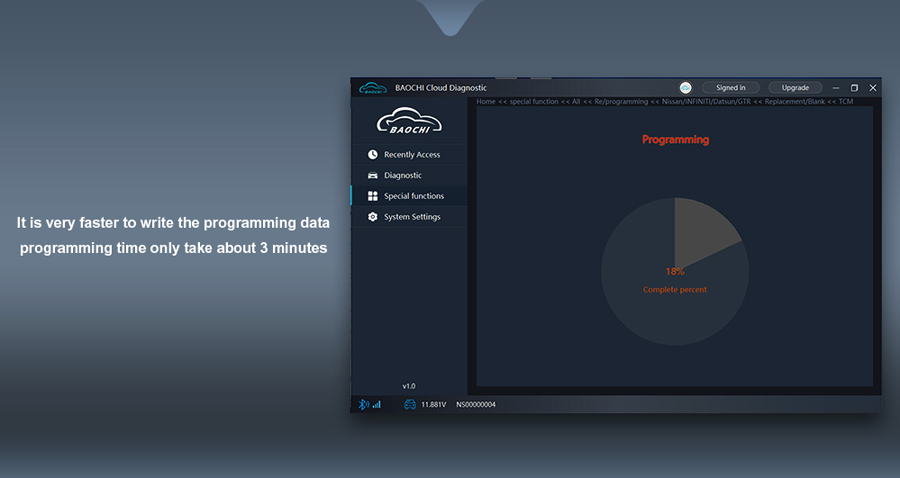The image size is (900, 478).
Task: Click Nissan/INFINITI/Datsun/GTR breadcrumb
Action: [706, 102]
